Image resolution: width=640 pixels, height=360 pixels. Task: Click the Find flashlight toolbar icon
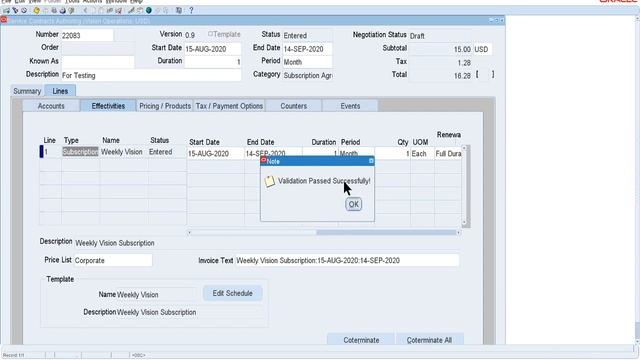coord(15,10)
